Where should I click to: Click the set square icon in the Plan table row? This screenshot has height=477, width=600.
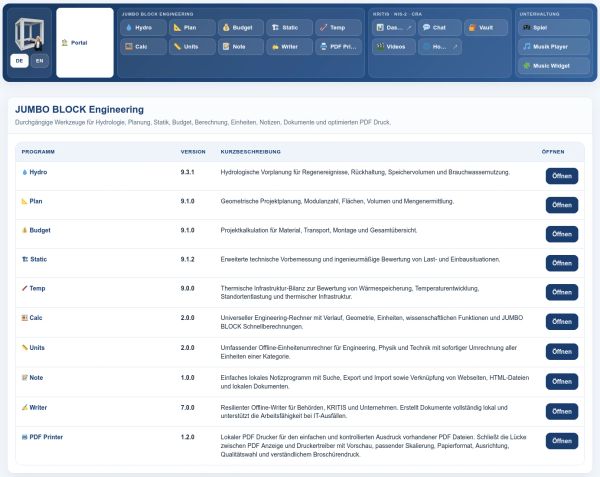click(24, 202)
